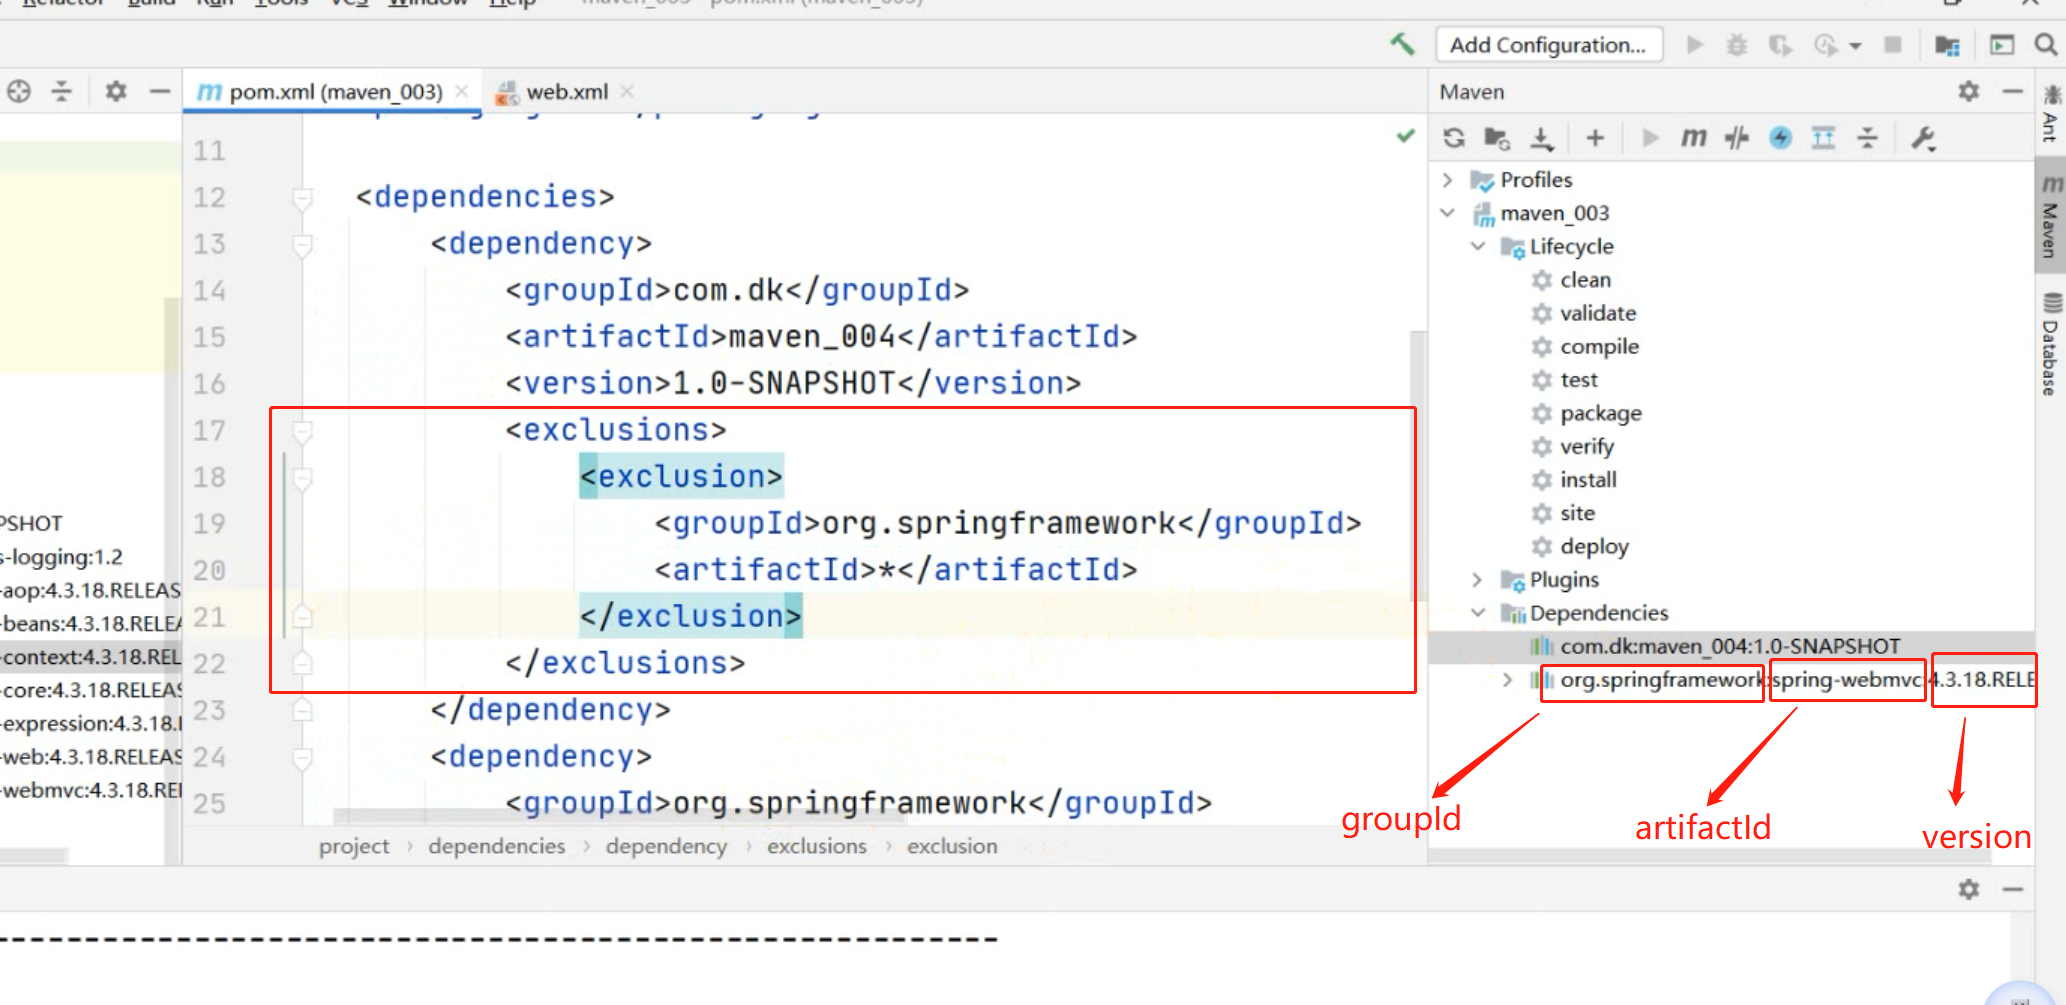This screenshot has height=1005, width=2066.
Task: Collapse all nodes in Maven tree
Action: [x=1867, y=138]
